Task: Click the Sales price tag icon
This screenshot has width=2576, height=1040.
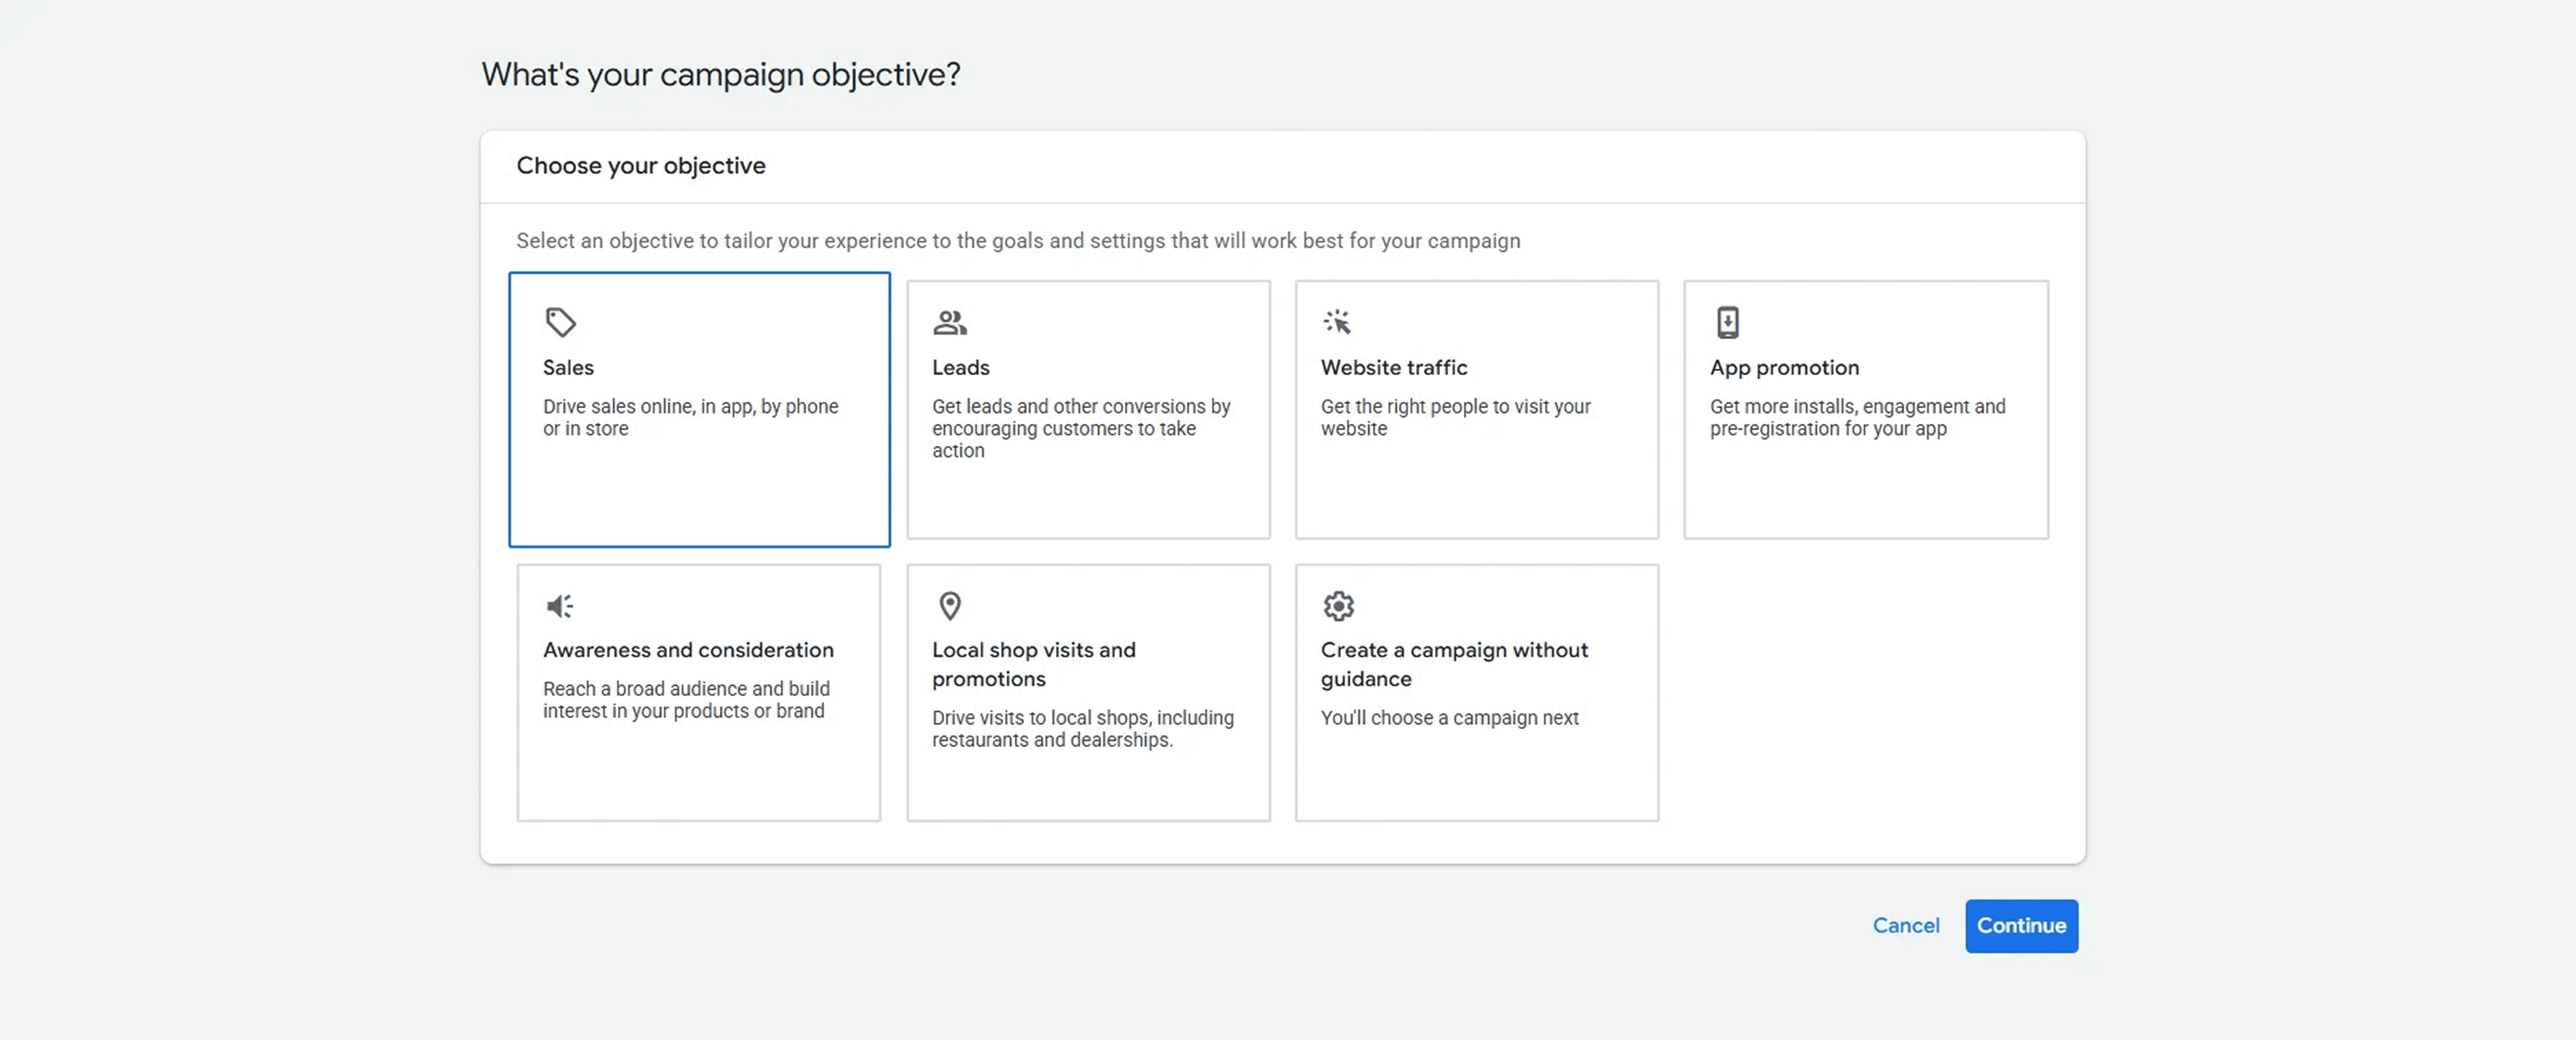Action: coord(560,322)
